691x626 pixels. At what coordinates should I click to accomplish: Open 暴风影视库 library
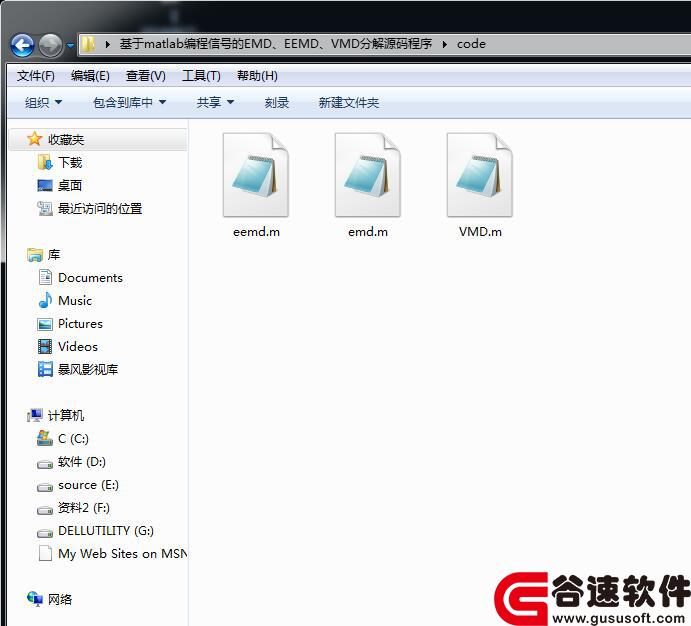click(88, 369)
